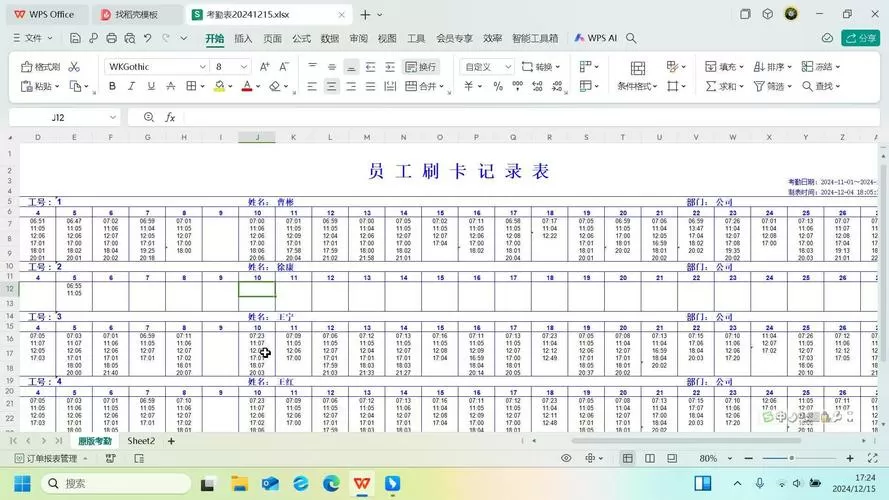This screenshot has width=889, height=500.
Task: Switch to the 数据 Data tab
Action: (330, 38)
